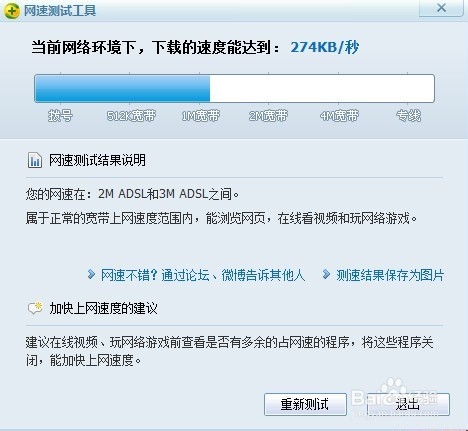Click the empty white portion of speed bar

322,88
